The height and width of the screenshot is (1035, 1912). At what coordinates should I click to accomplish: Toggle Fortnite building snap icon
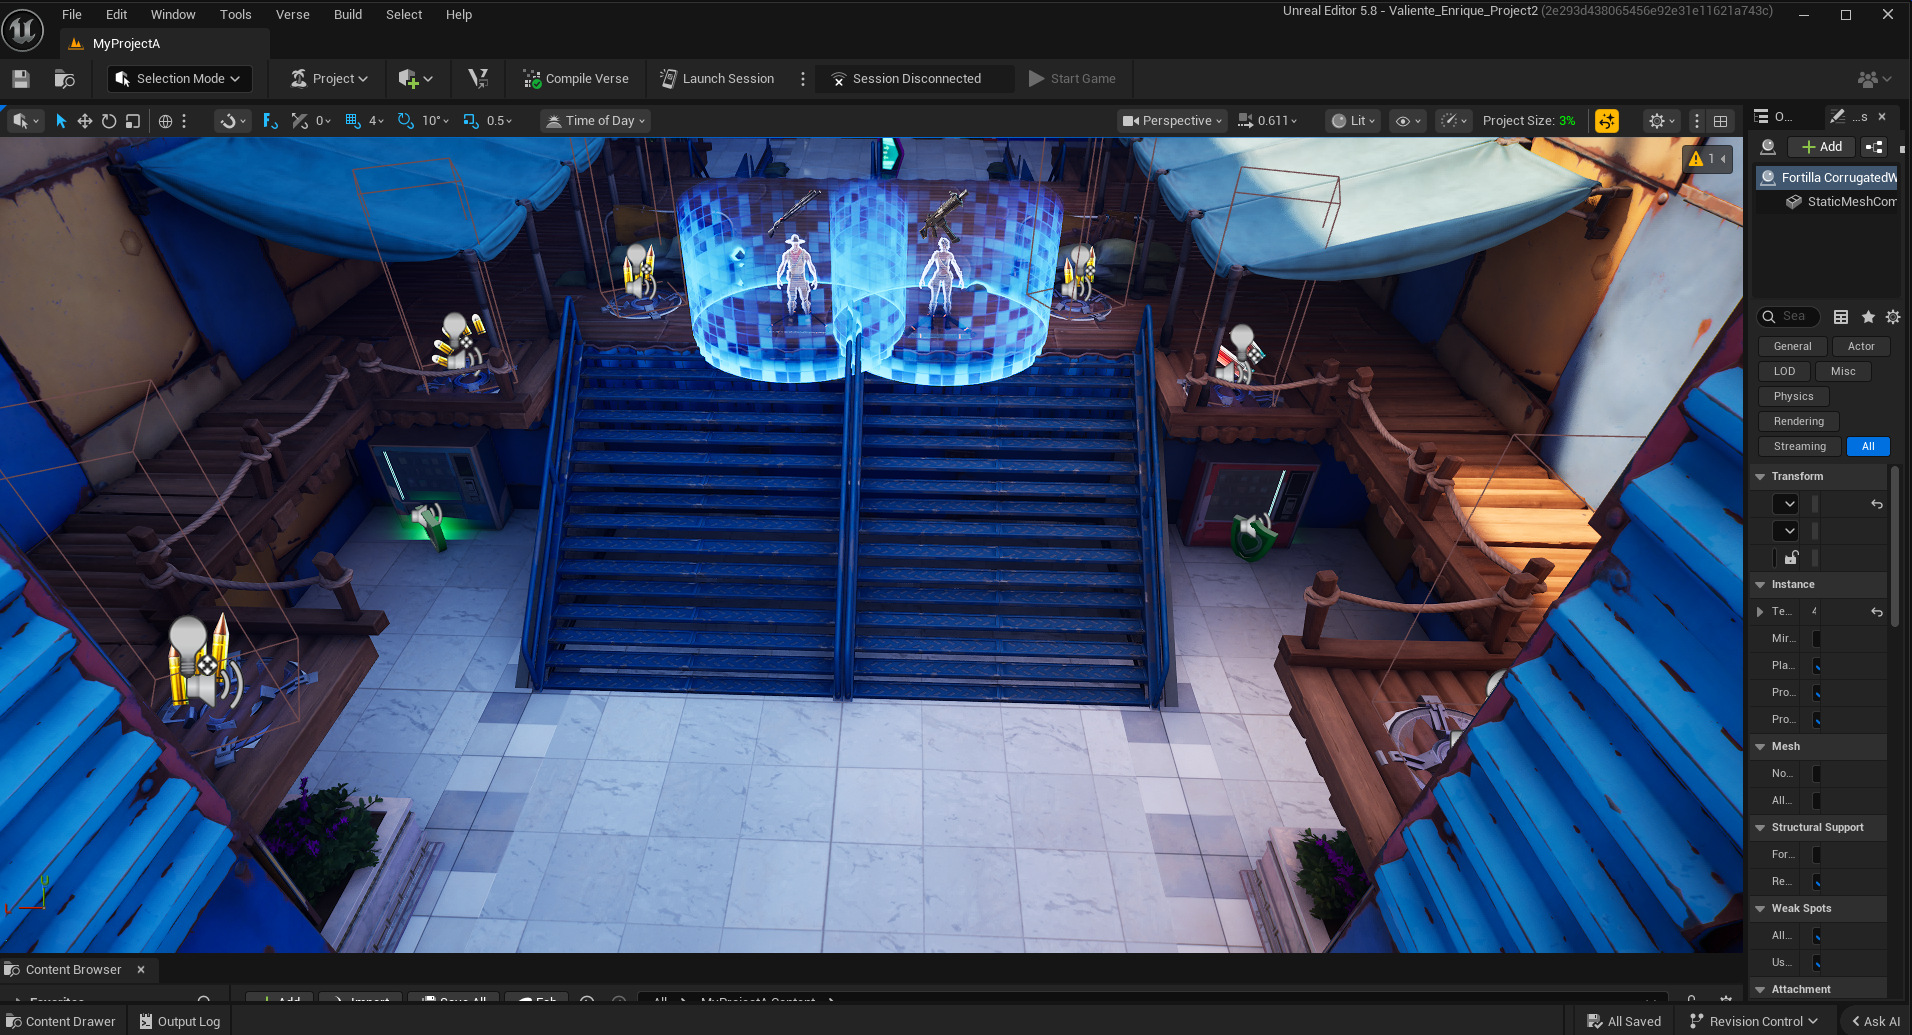270,121
